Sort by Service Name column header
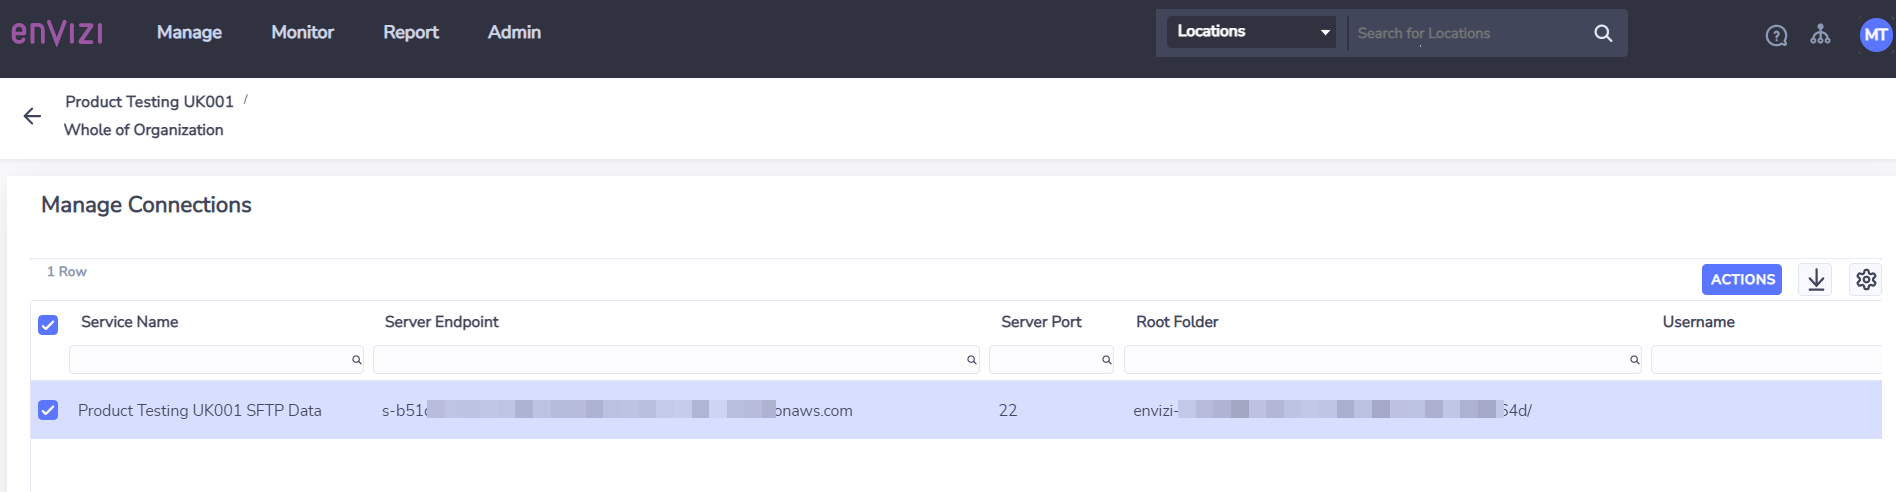 [129, 322]
